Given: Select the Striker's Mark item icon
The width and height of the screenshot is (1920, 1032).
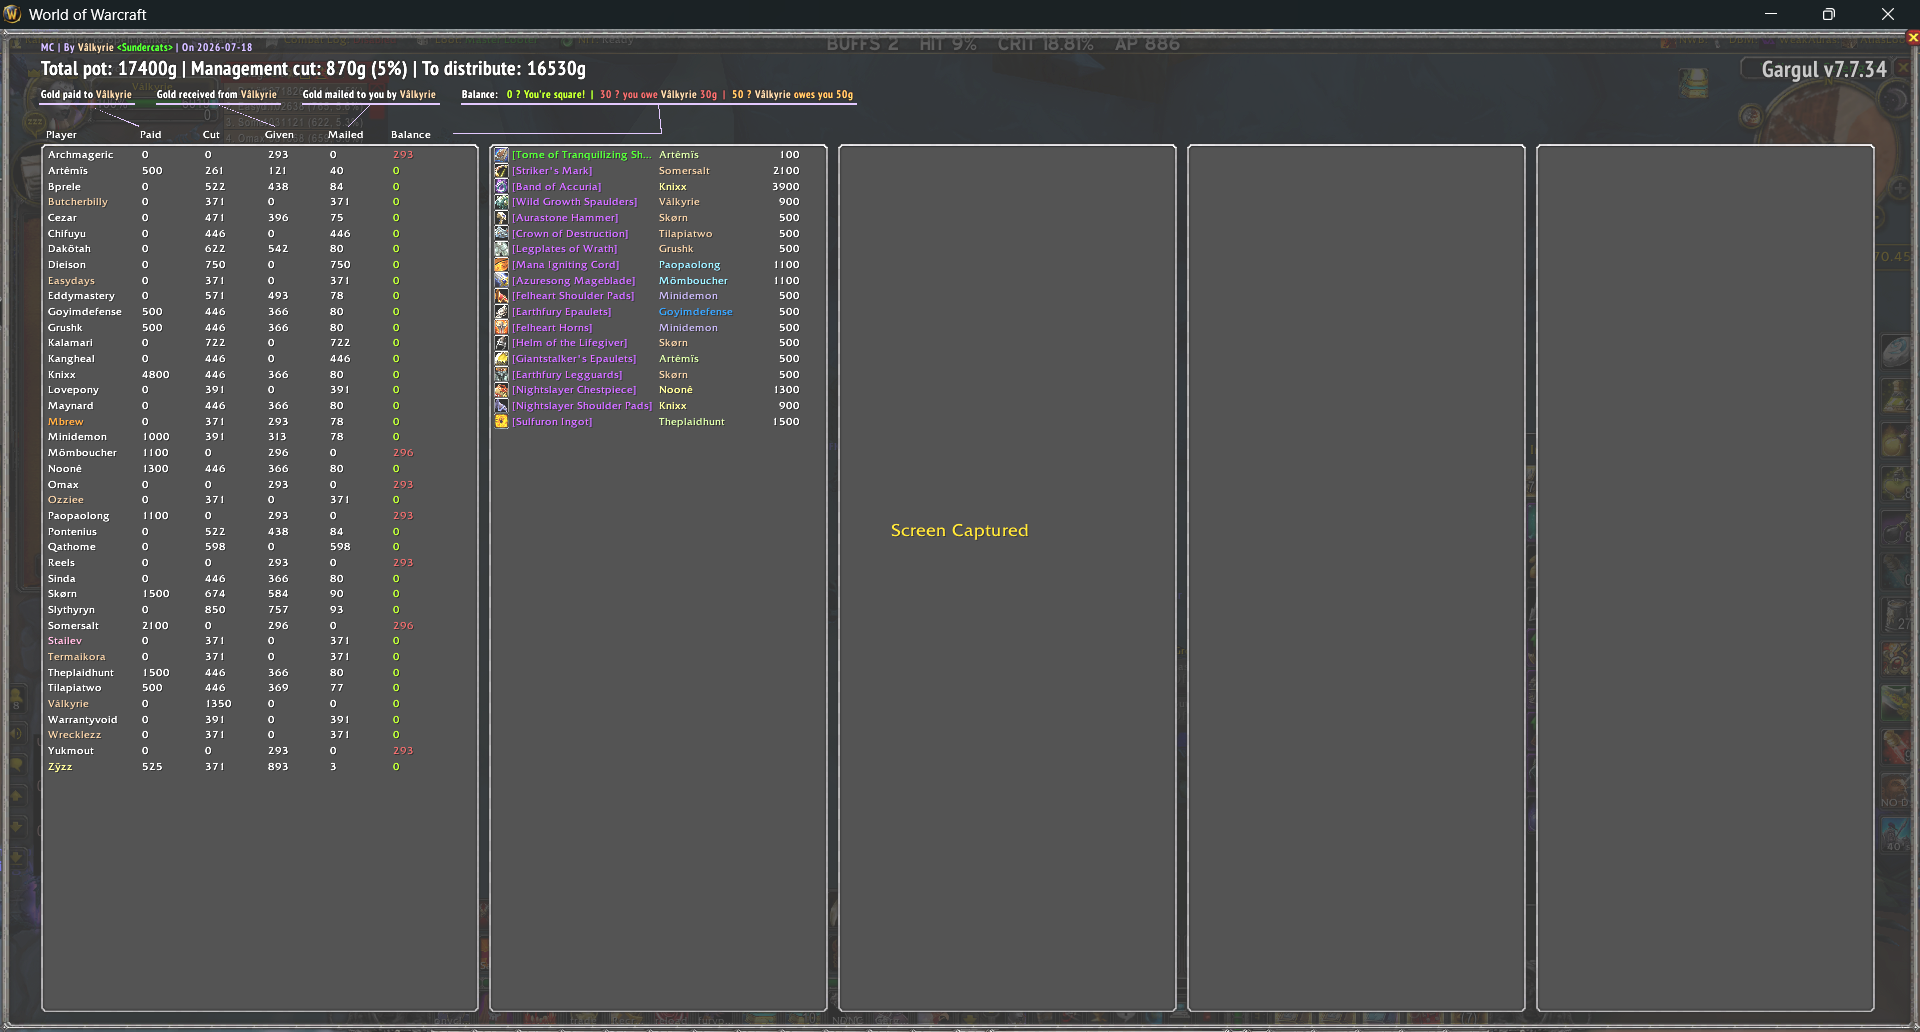Looking at the screenshot, I should pyautogui.click(x=501, y=171).
